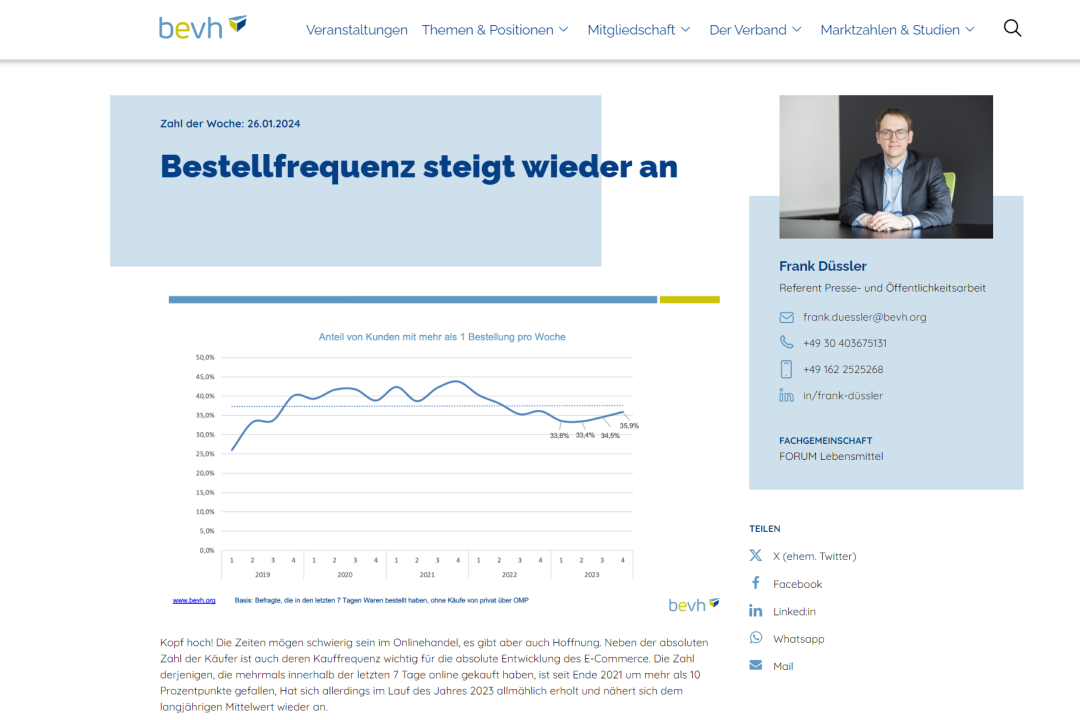Click the frank.duessler@bevh.org email link
Screen dimensions: 1080x720
864,317
